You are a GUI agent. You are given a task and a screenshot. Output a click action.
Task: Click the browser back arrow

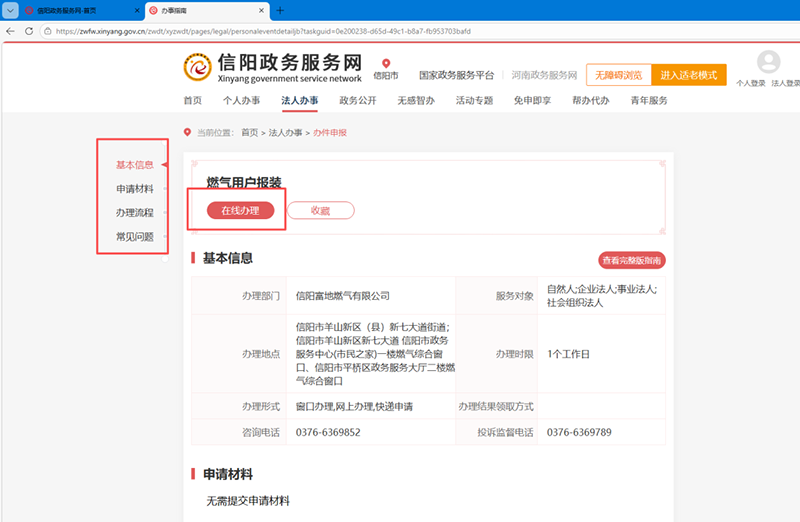[10, 31]
